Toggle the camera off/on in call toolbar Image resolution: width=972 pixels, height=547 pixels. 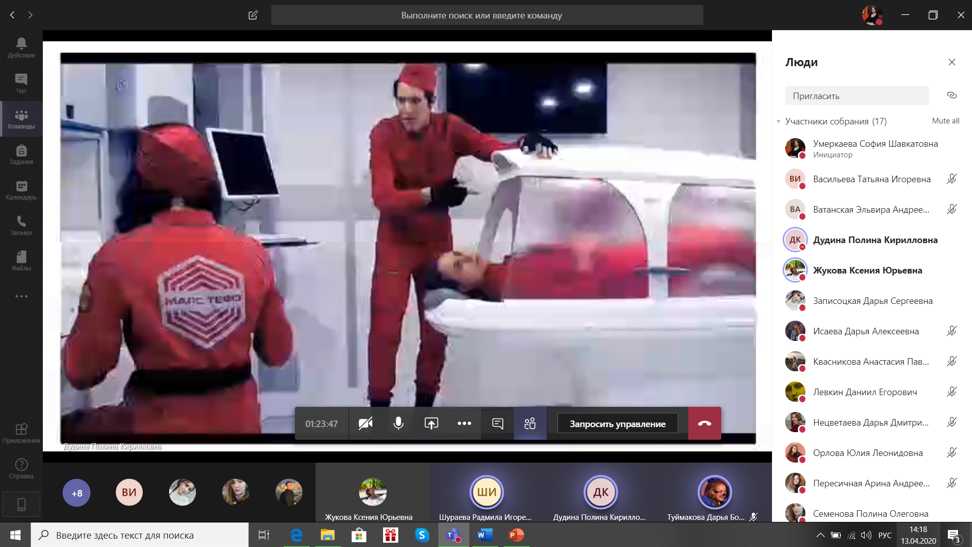pyautogui.click(x=366, y=424)
